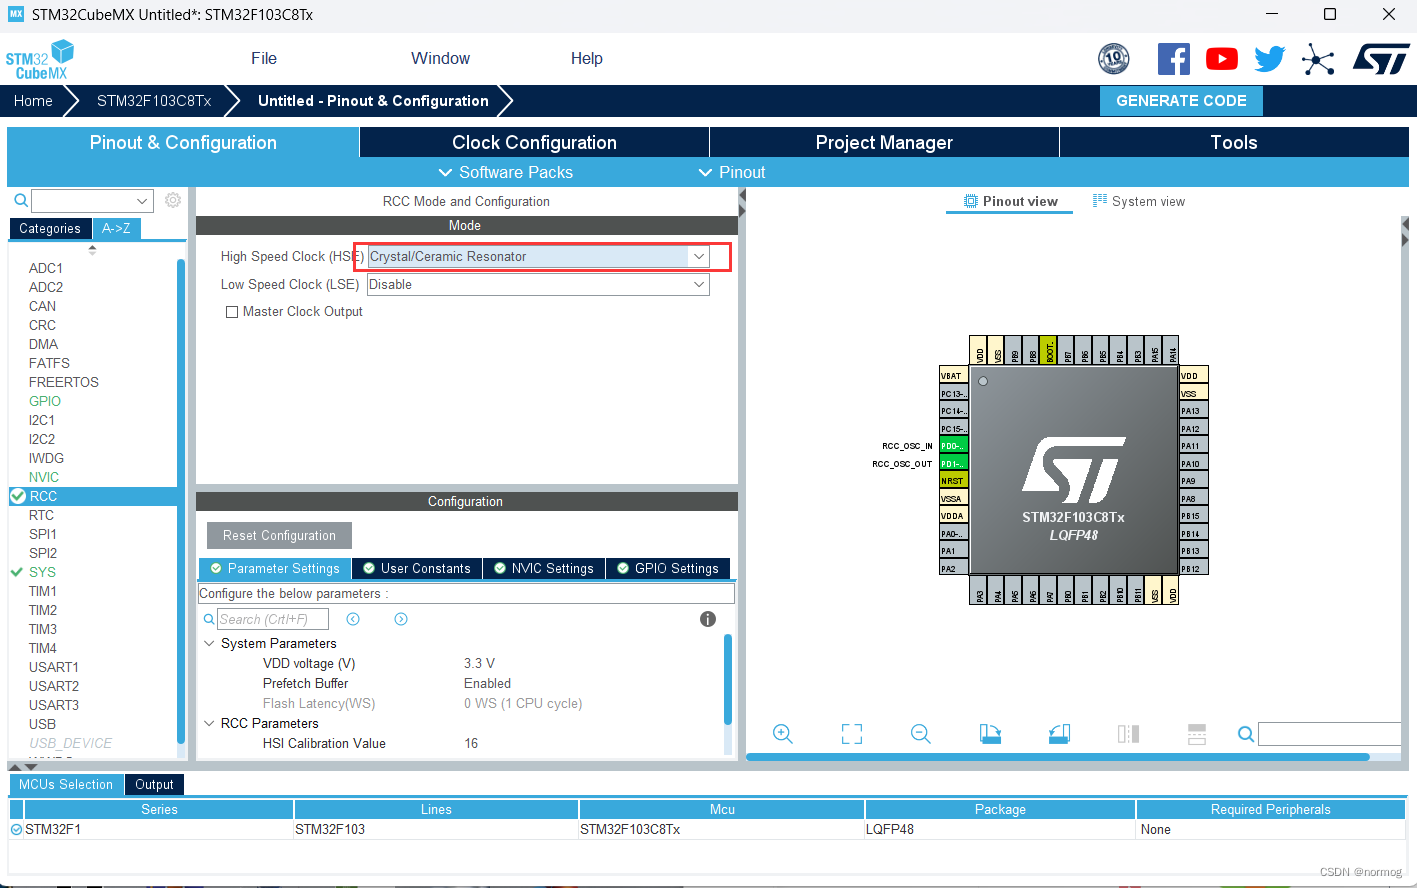Expand the Software Packs menu
The width and height of the screenshot is (1417, 888).
pos(506,172)
